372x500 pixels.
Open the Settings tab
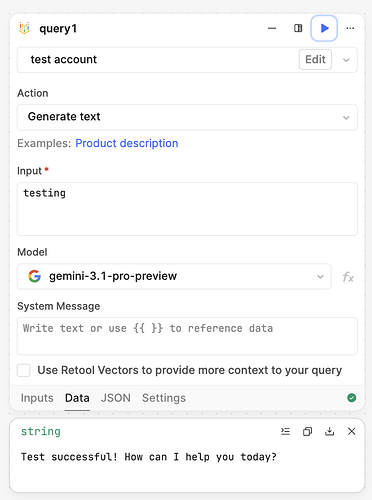point(164,398)
